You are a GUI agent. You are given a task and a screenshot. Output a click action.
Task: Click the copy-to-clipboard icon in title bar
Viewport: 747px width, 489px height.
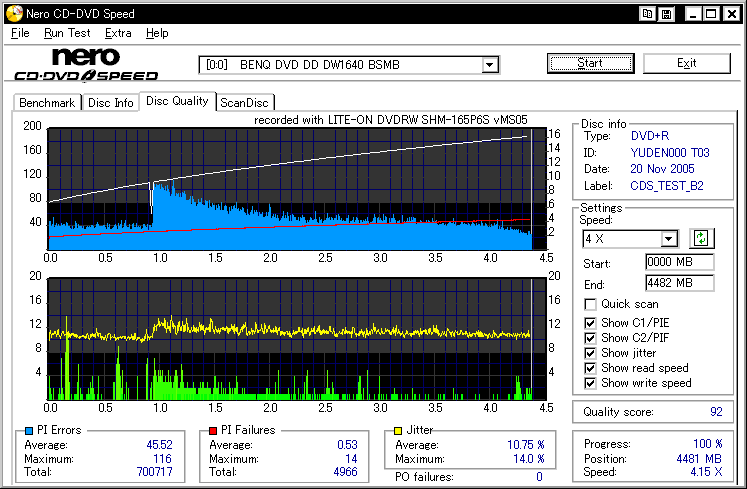click(648, 14)
